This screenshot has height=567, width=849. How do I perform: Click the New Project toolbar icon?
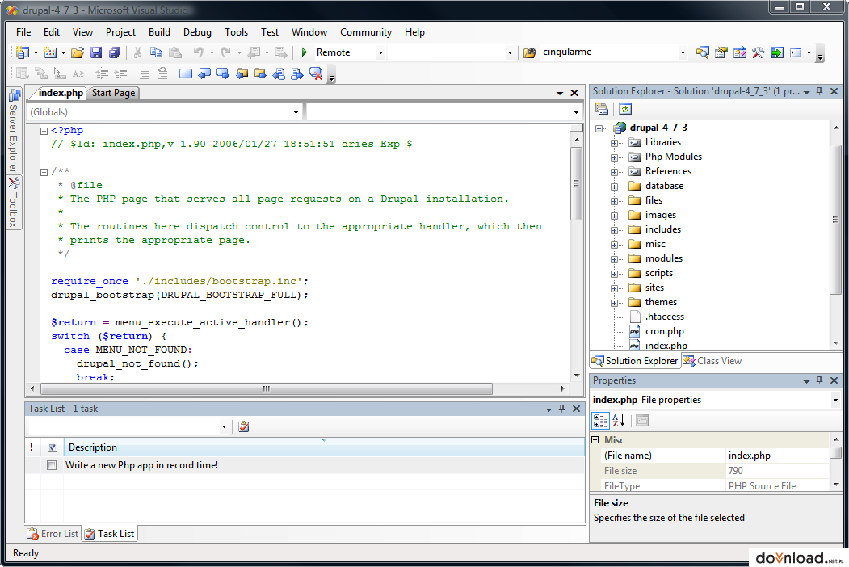pyautogui.click(x=23, y=53)
